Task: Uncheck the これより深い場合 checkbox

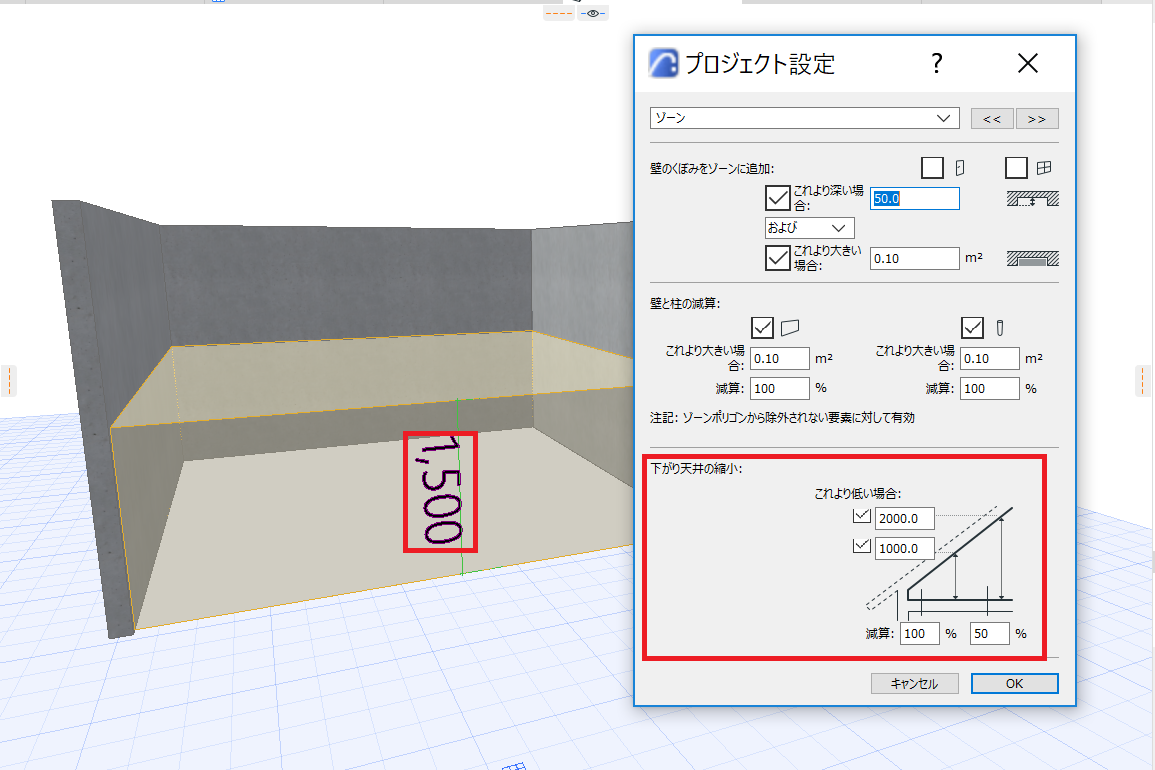Action: 777,198
